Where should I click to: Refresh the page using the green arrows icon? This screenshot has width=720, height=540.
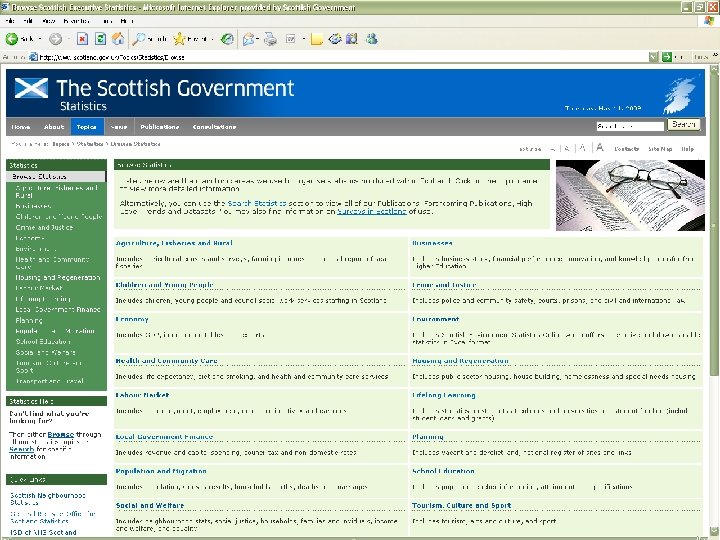tap(100, 39)
